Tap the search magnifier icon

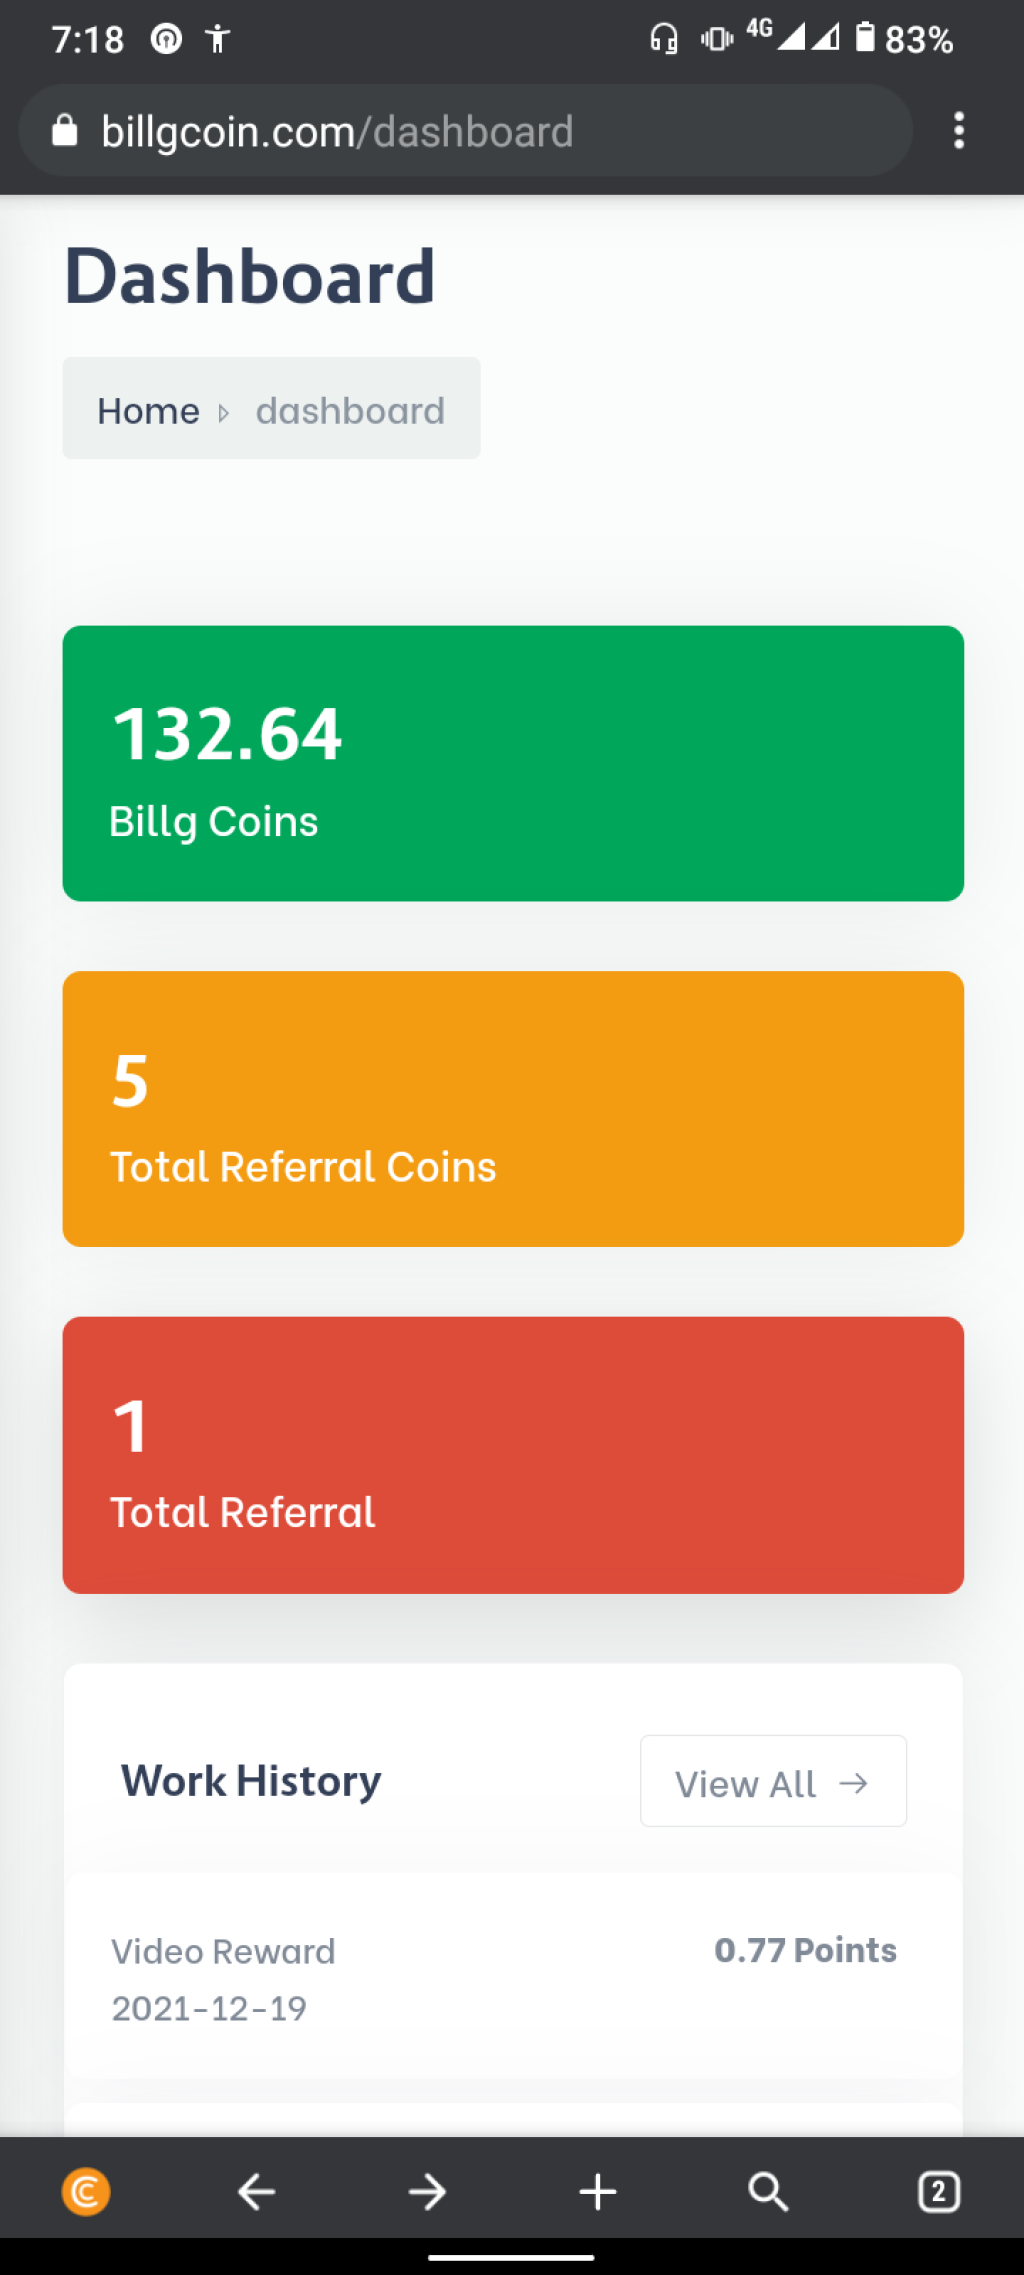(x=768, y=2192)
